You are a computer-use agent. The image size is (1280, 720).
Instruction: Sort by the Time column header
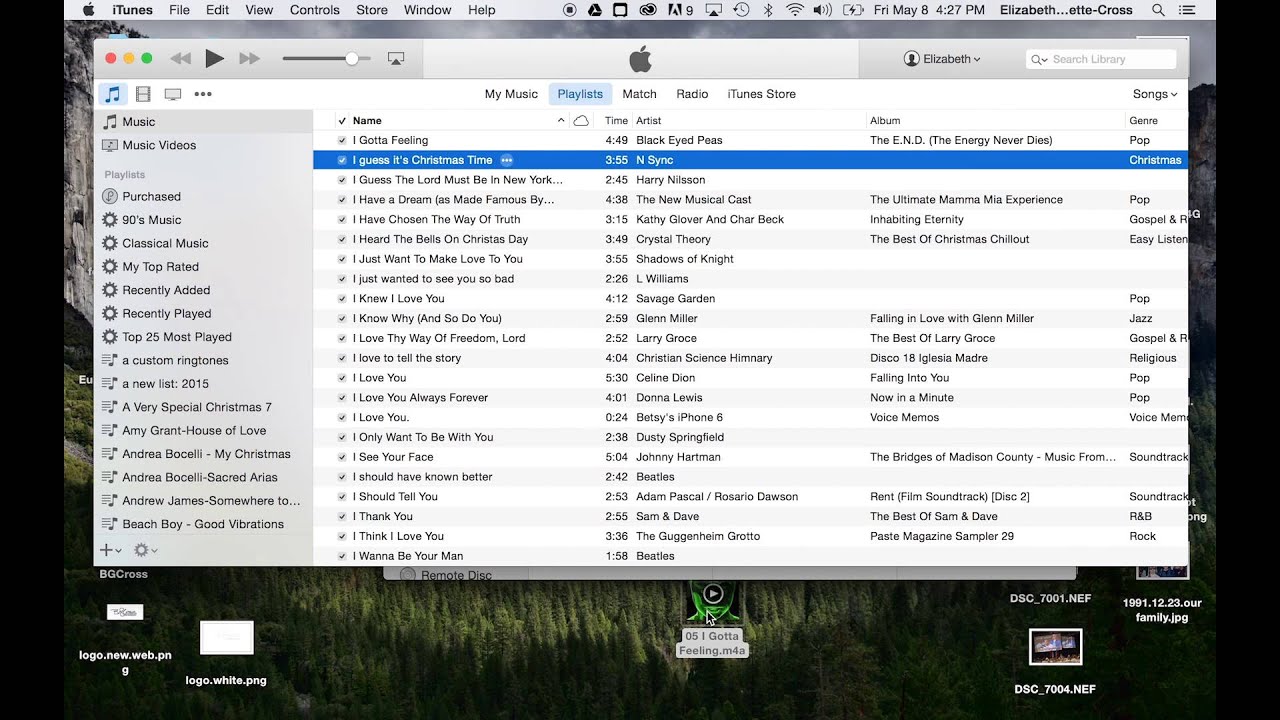[616, 120]
